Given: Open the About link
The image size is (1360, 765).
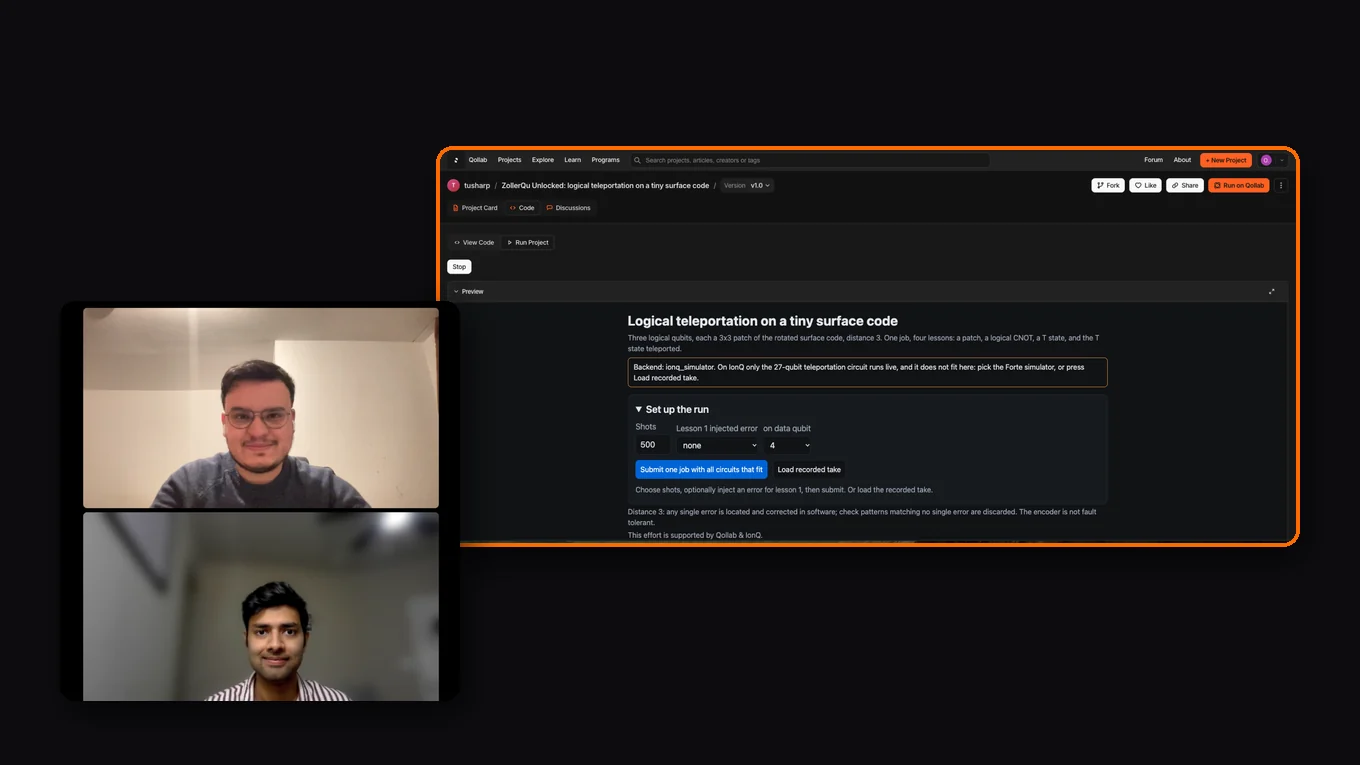Looking at the screenshot, I should pyautogui.click(x=1182, y=160).
